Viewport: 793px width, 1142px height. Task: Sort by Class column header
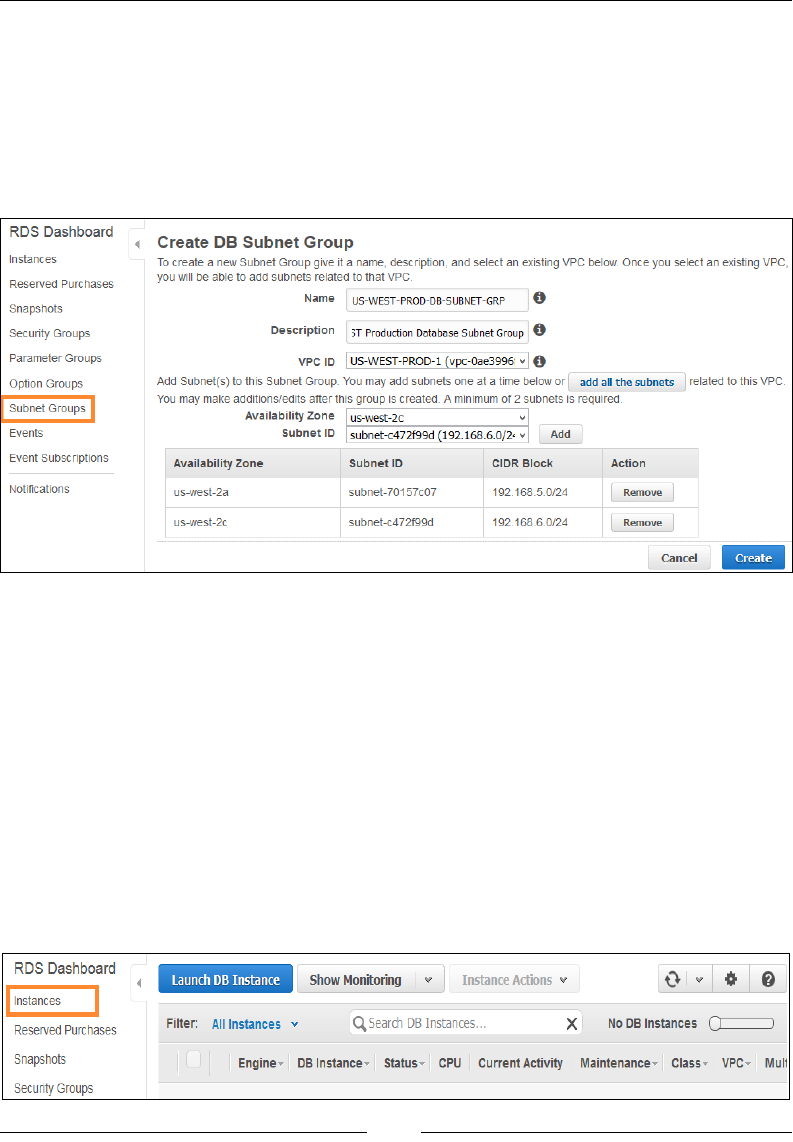(690, 1063)
